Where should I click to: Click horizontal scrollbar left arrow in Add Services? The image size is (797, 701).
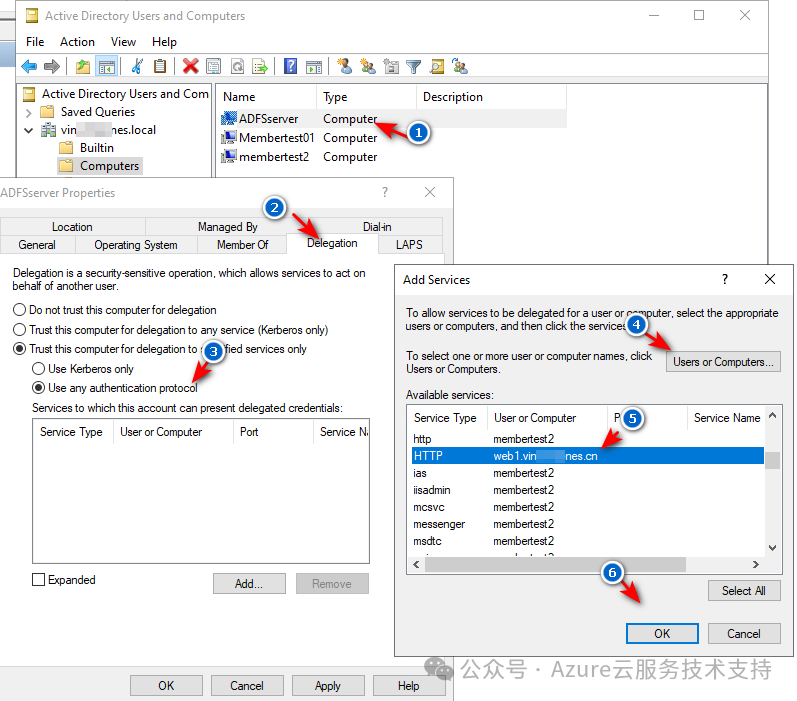coord(417,564)
